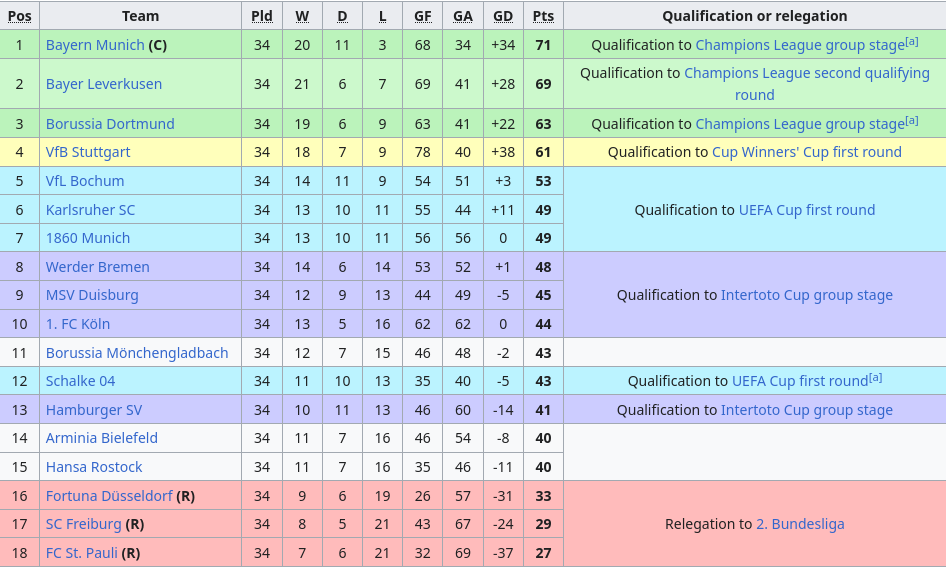Click the Fortuna Düsseldorf link
946x567 pixels.
[x=109, y=496]
